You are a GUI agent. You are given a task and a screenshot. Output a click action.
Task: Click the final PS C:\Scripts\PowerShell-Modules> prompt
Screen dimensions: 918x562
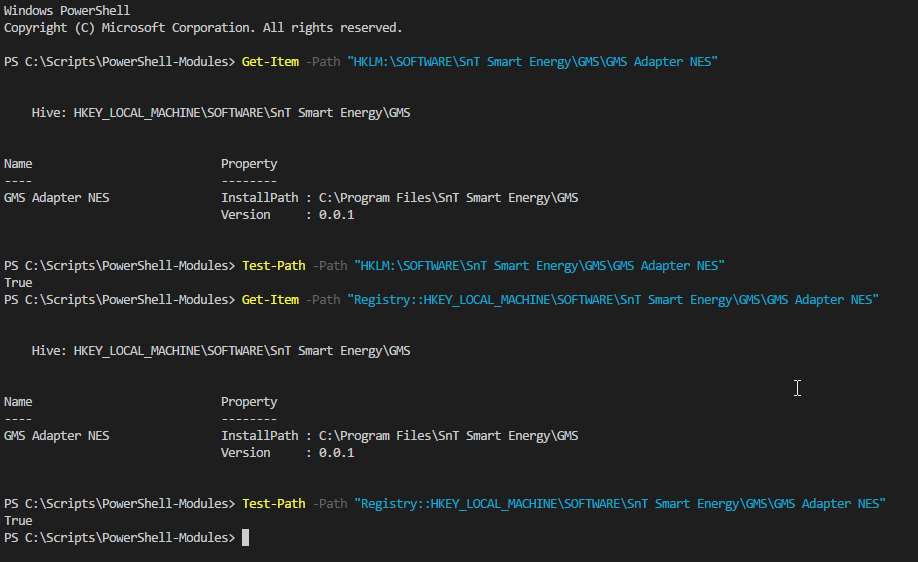[x=119, y=537]
